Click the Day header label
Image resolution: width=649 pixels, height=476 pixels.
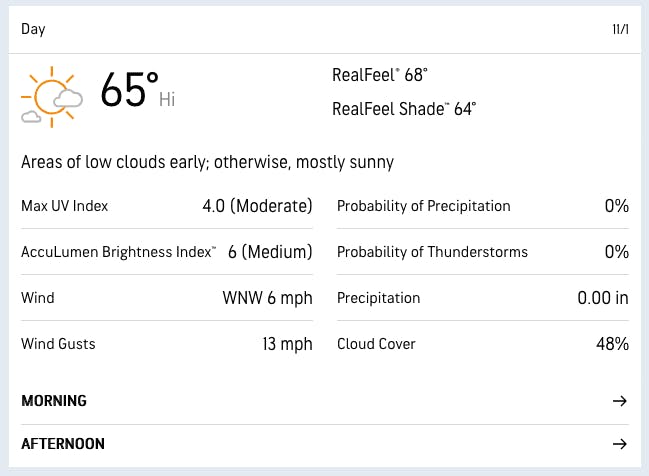pos(33,29)
